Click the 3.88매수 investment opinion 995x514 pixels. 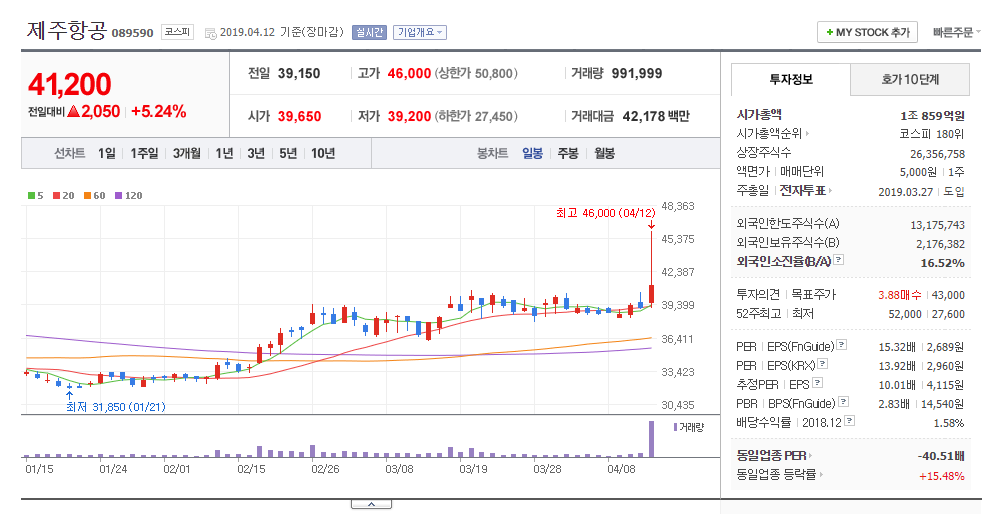pyautogui.click(x=900, y=295)
